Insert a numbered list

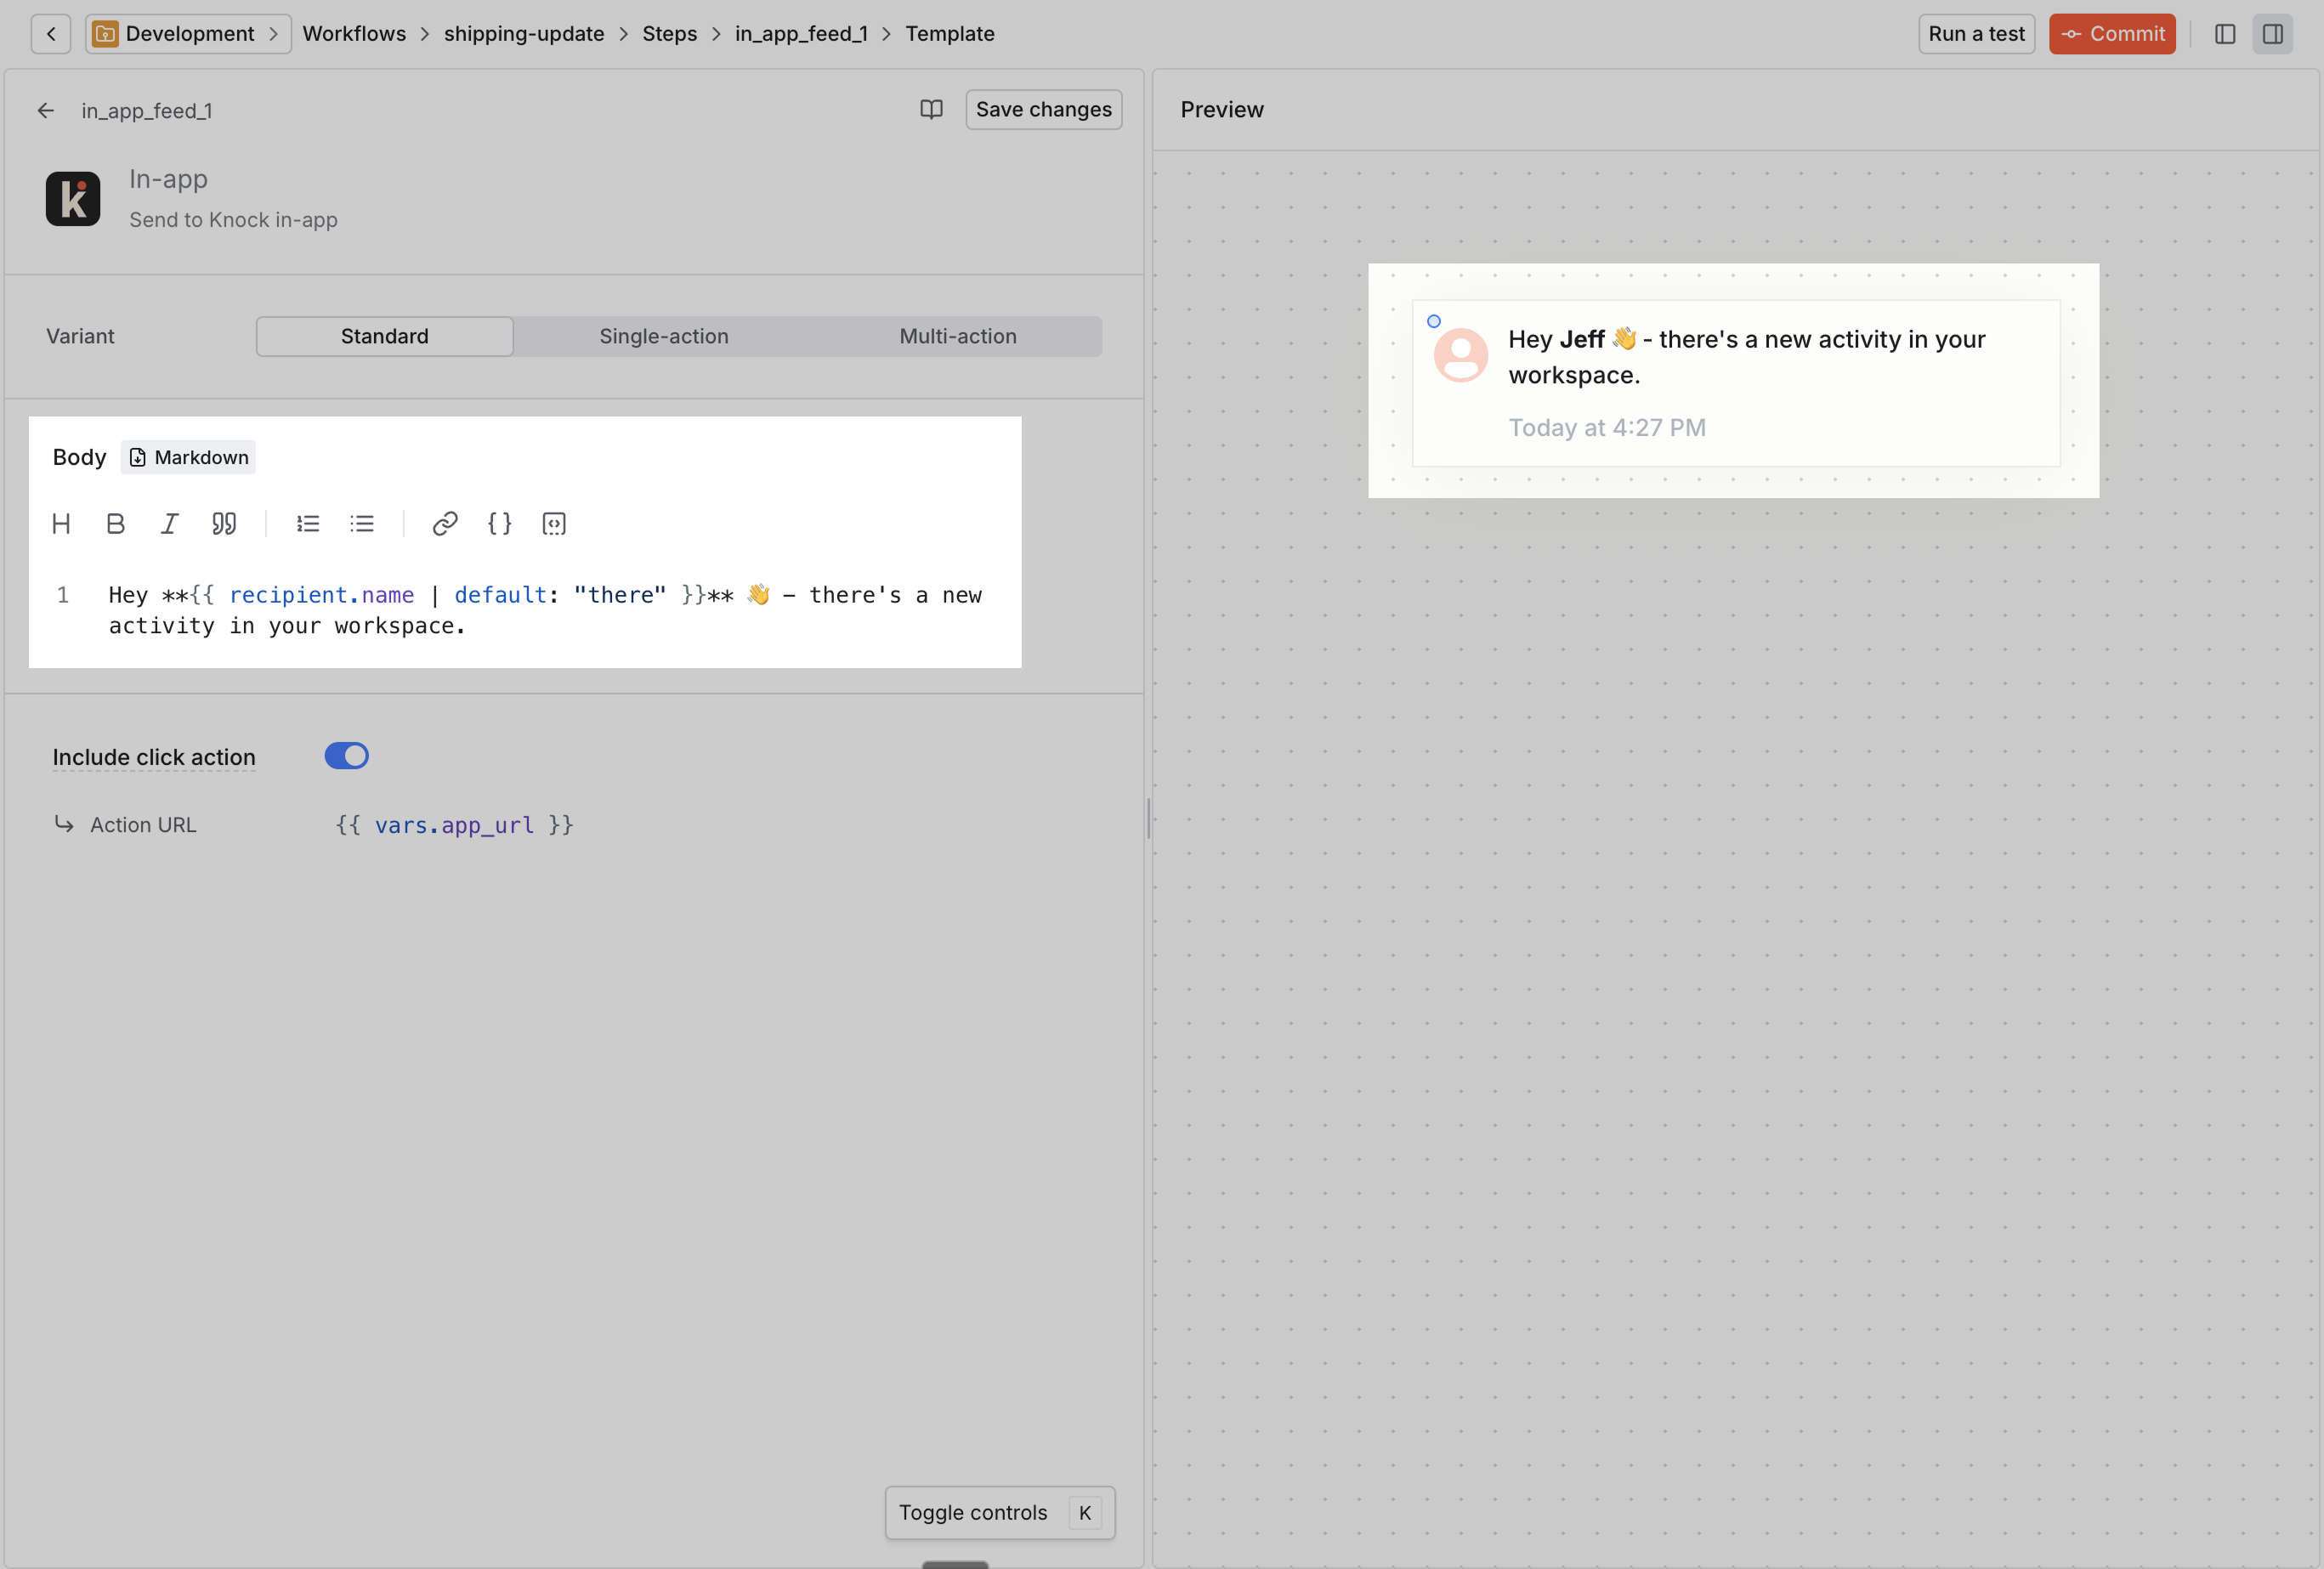click(308, 523)
